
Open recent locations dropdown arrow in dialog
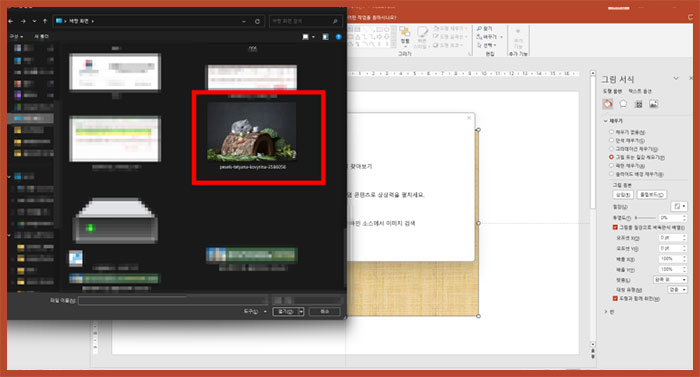point(34,21)
